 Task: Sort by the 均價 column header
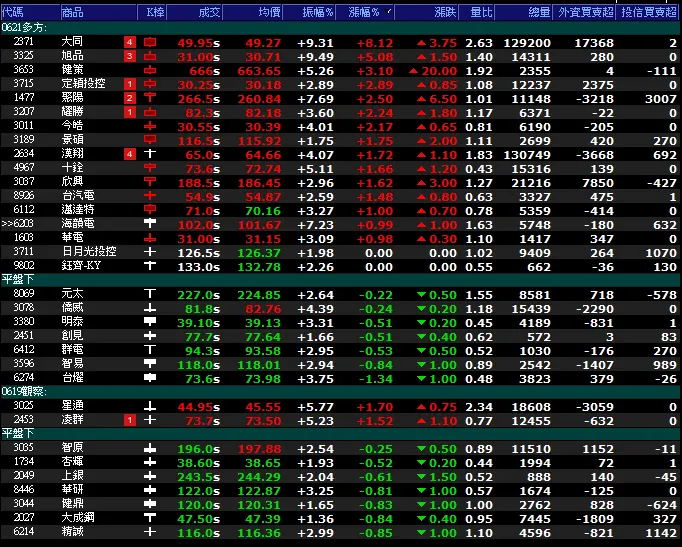click(252, 12)
